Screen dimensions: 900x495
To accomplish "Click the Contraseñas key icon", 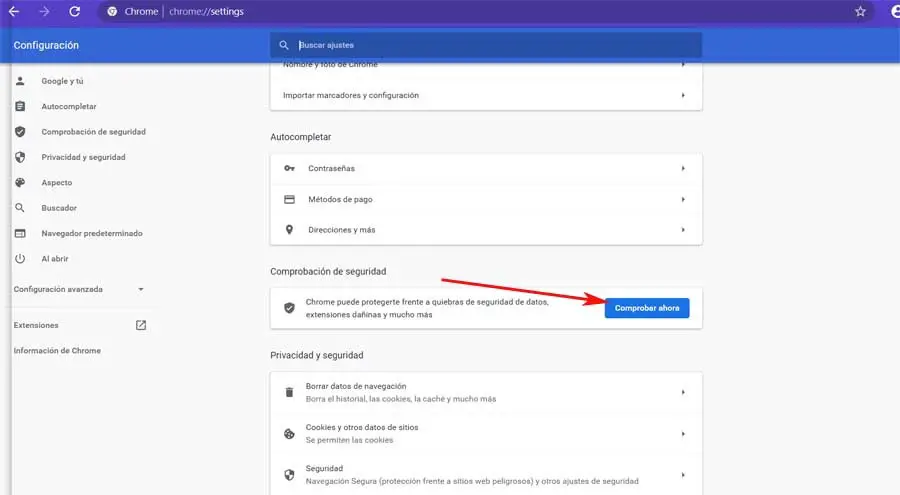I will tap(290, 169).
